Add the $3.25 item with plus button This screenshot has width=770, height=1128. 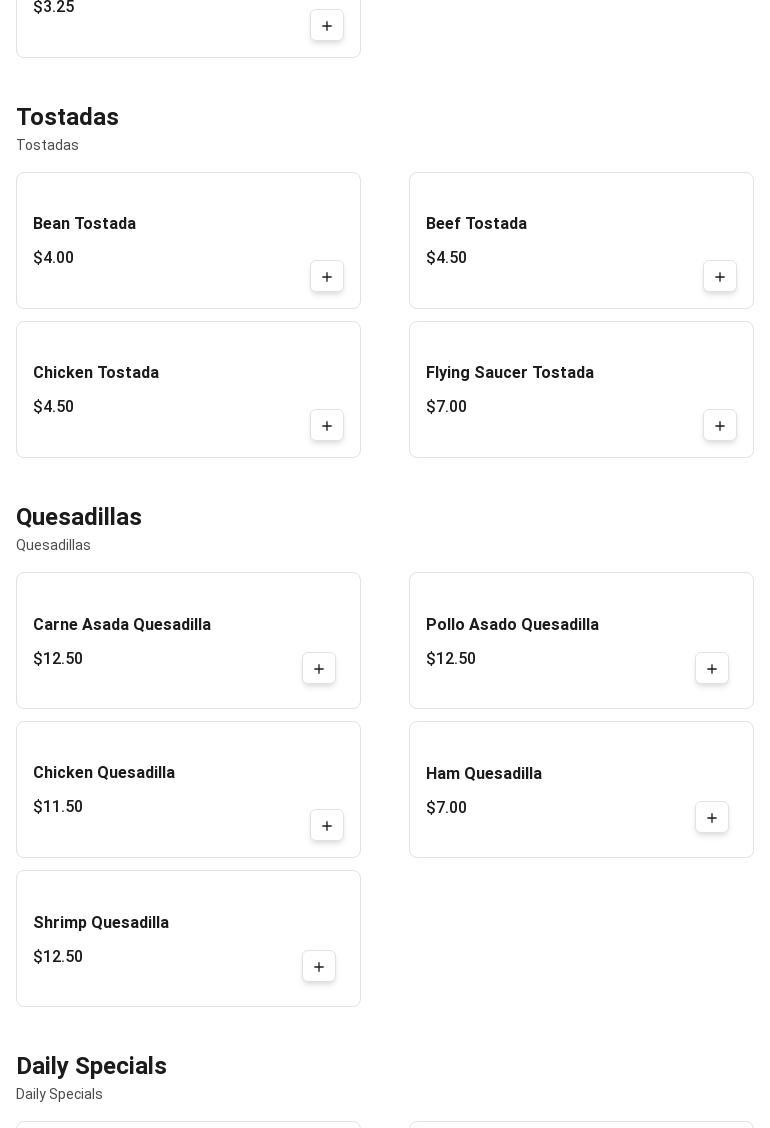[327, 26]
